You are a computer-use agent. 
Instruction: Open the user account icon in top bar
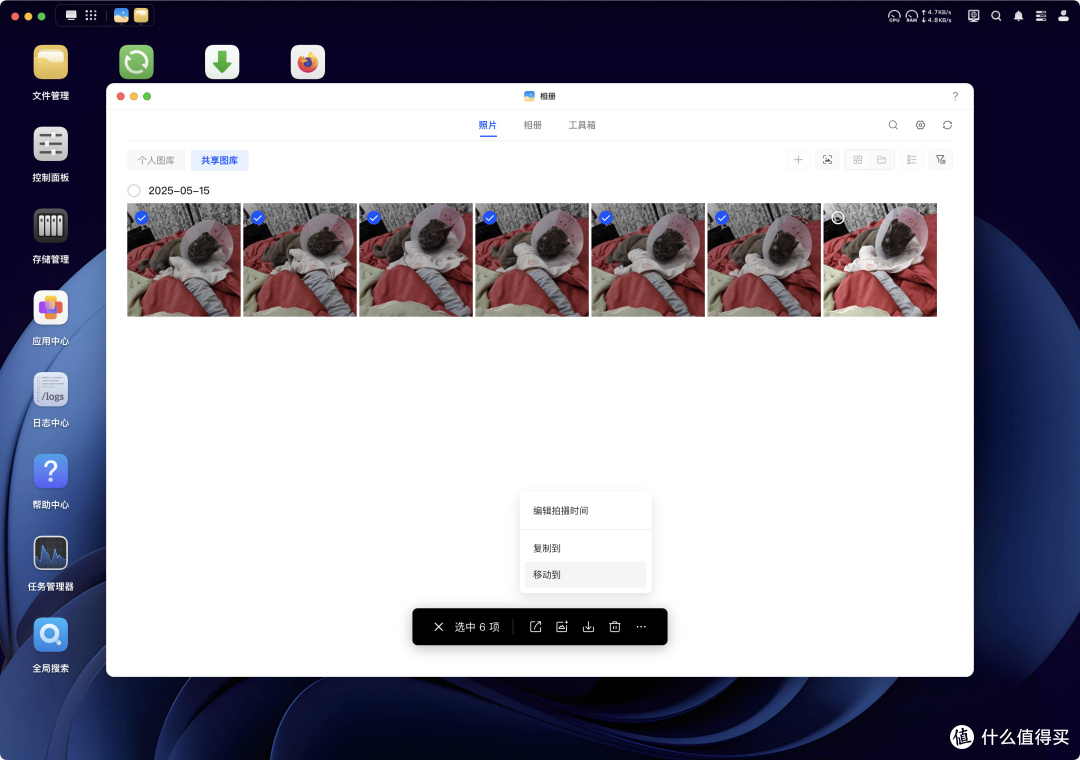coord(1063,16)
